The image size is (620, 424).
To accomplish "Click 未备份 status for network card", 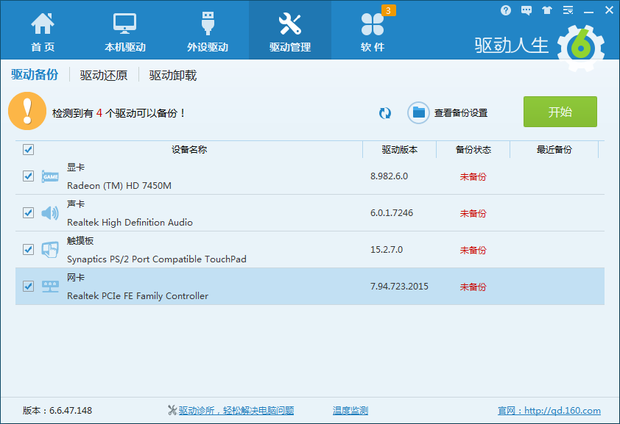I will [x=473, y=287].
